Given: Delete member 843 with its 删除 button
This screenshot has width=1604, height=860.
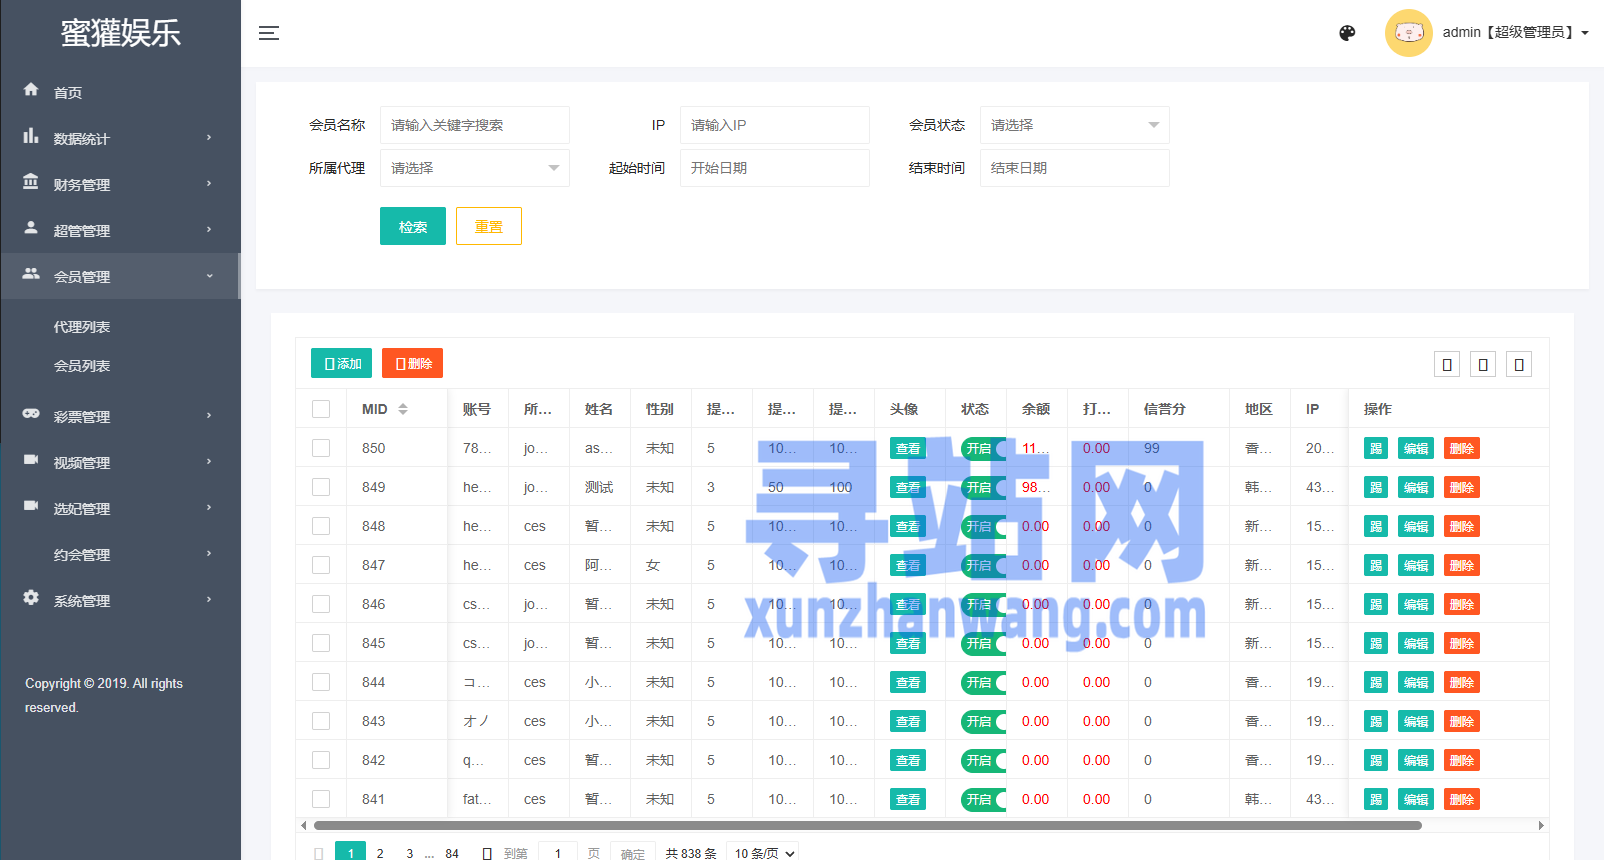Looking at the screenshot, I should [x=1462, y=721].
